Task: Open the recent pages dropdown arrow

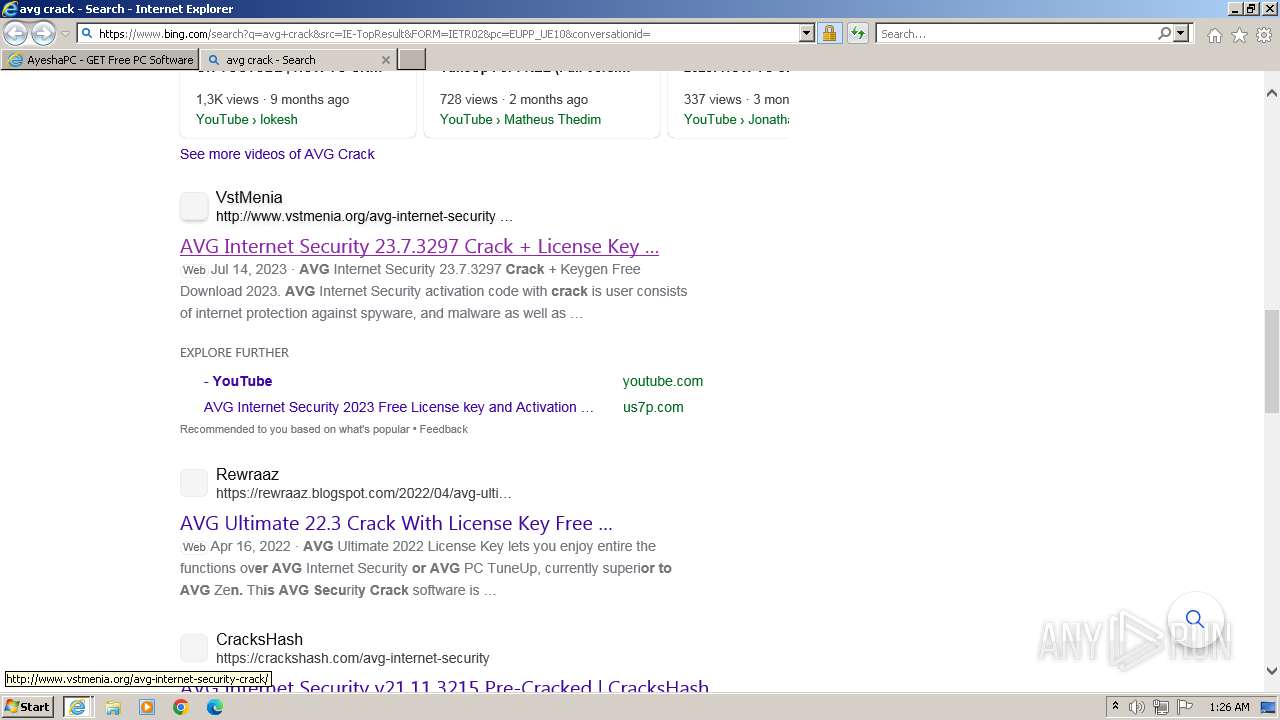Action: tap(65, 33)
